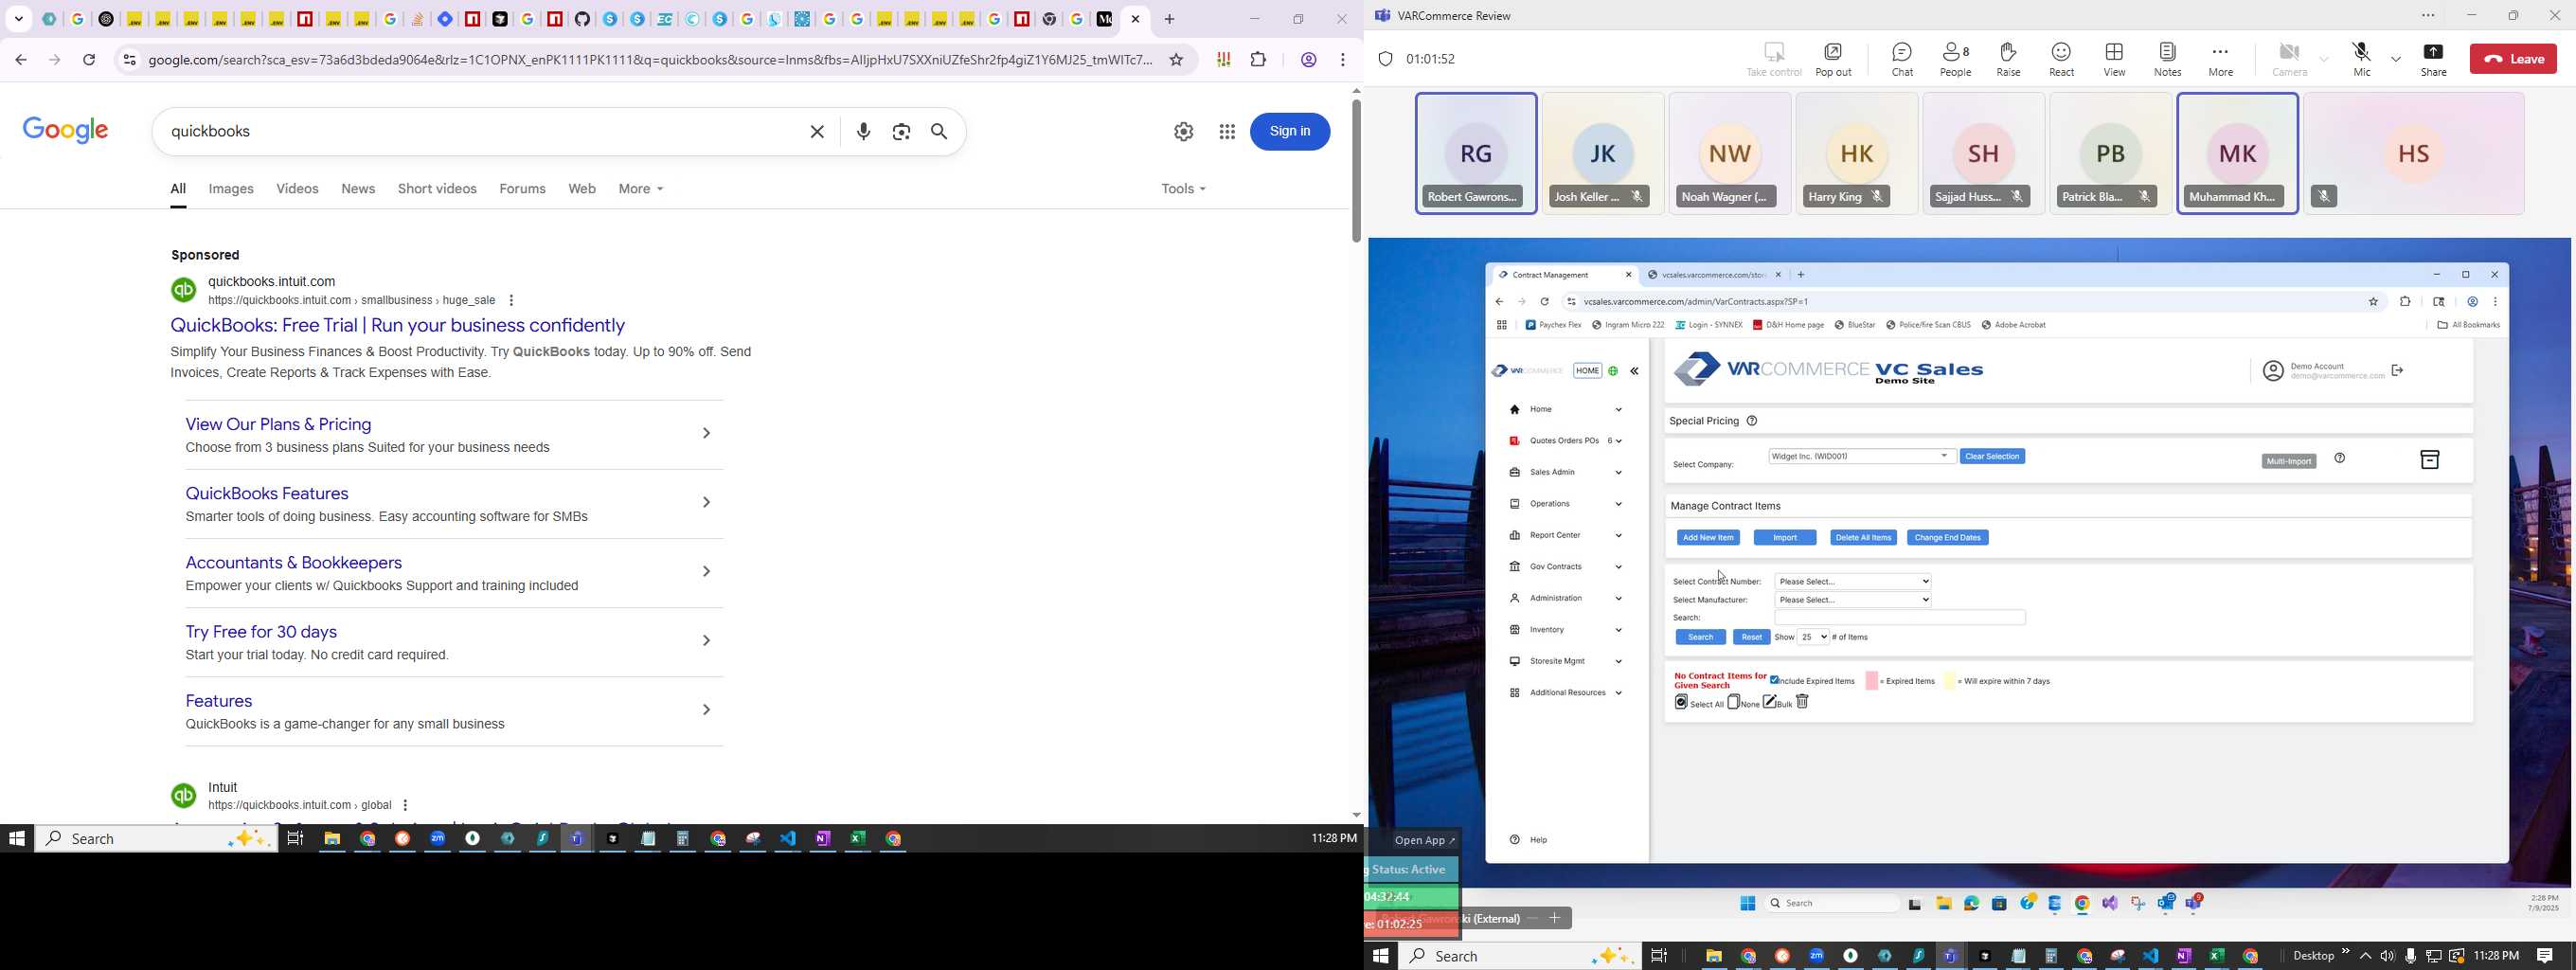
Task: Switch to Forums results tab
Action: pyautogui.click(x=523, y=189)
